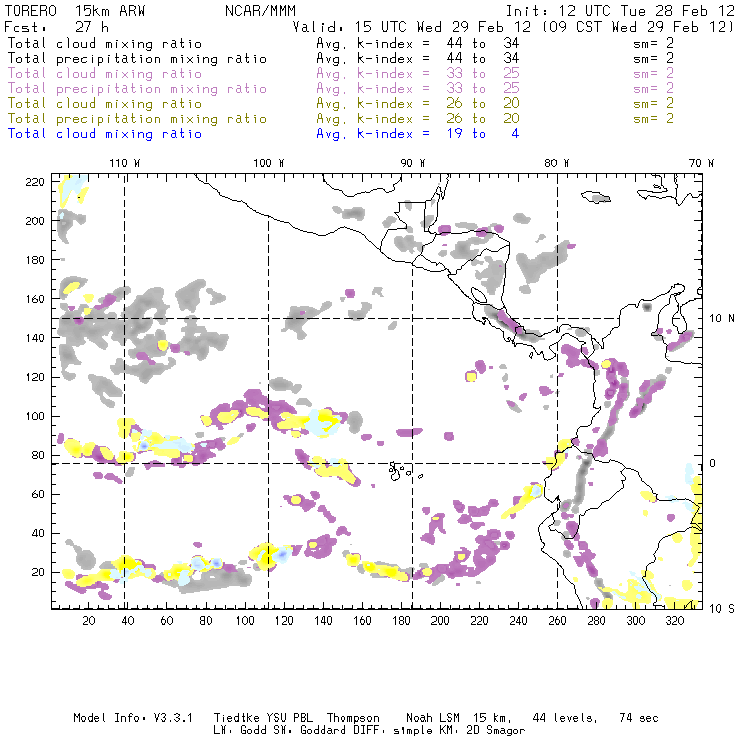740x740 pixels.
Task: Select the black 'Total precipitation mixing ratio' legend line
Action: 137,59
